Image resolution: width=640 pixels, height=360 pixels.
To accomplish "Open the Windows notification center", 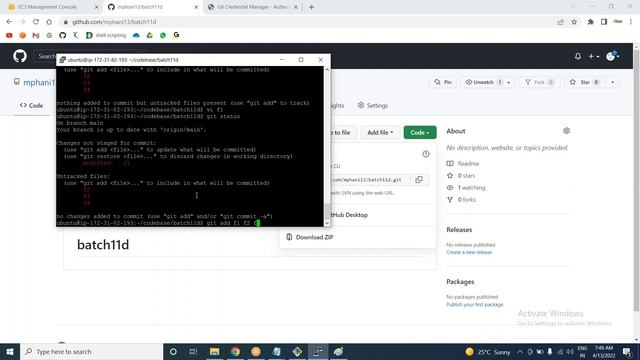I will (x=627, y=352).
